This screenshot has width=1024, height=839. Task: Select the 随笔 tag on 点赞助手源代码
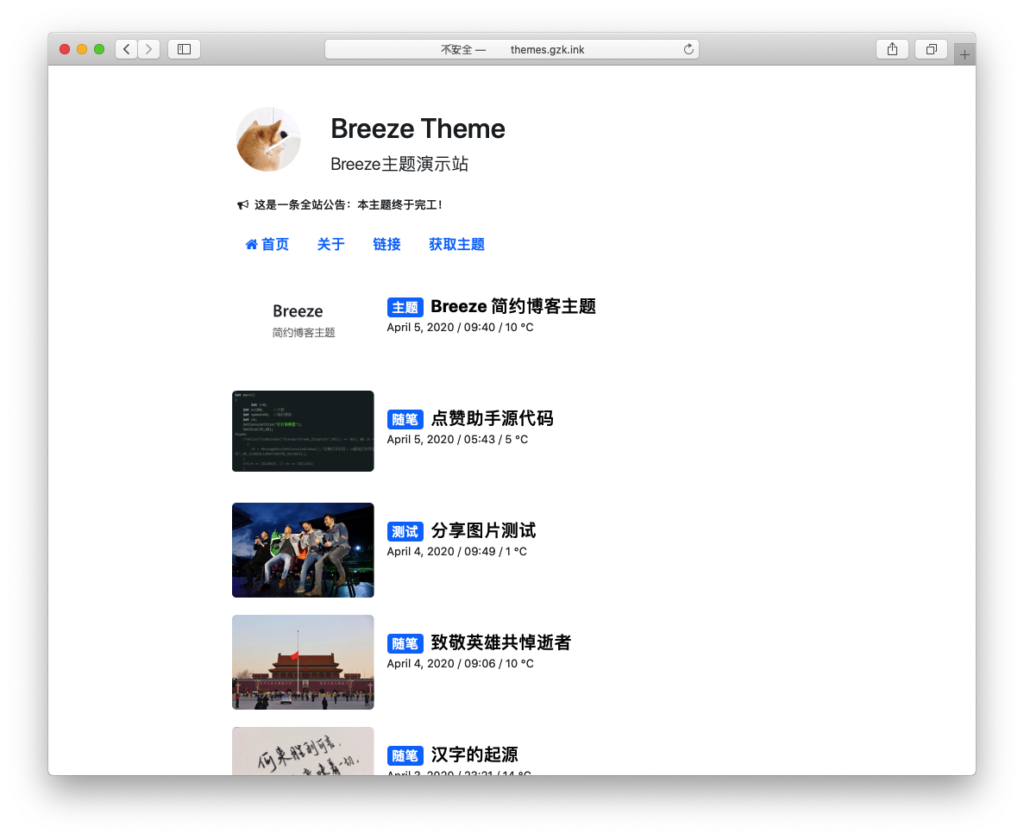pos(405,419)
